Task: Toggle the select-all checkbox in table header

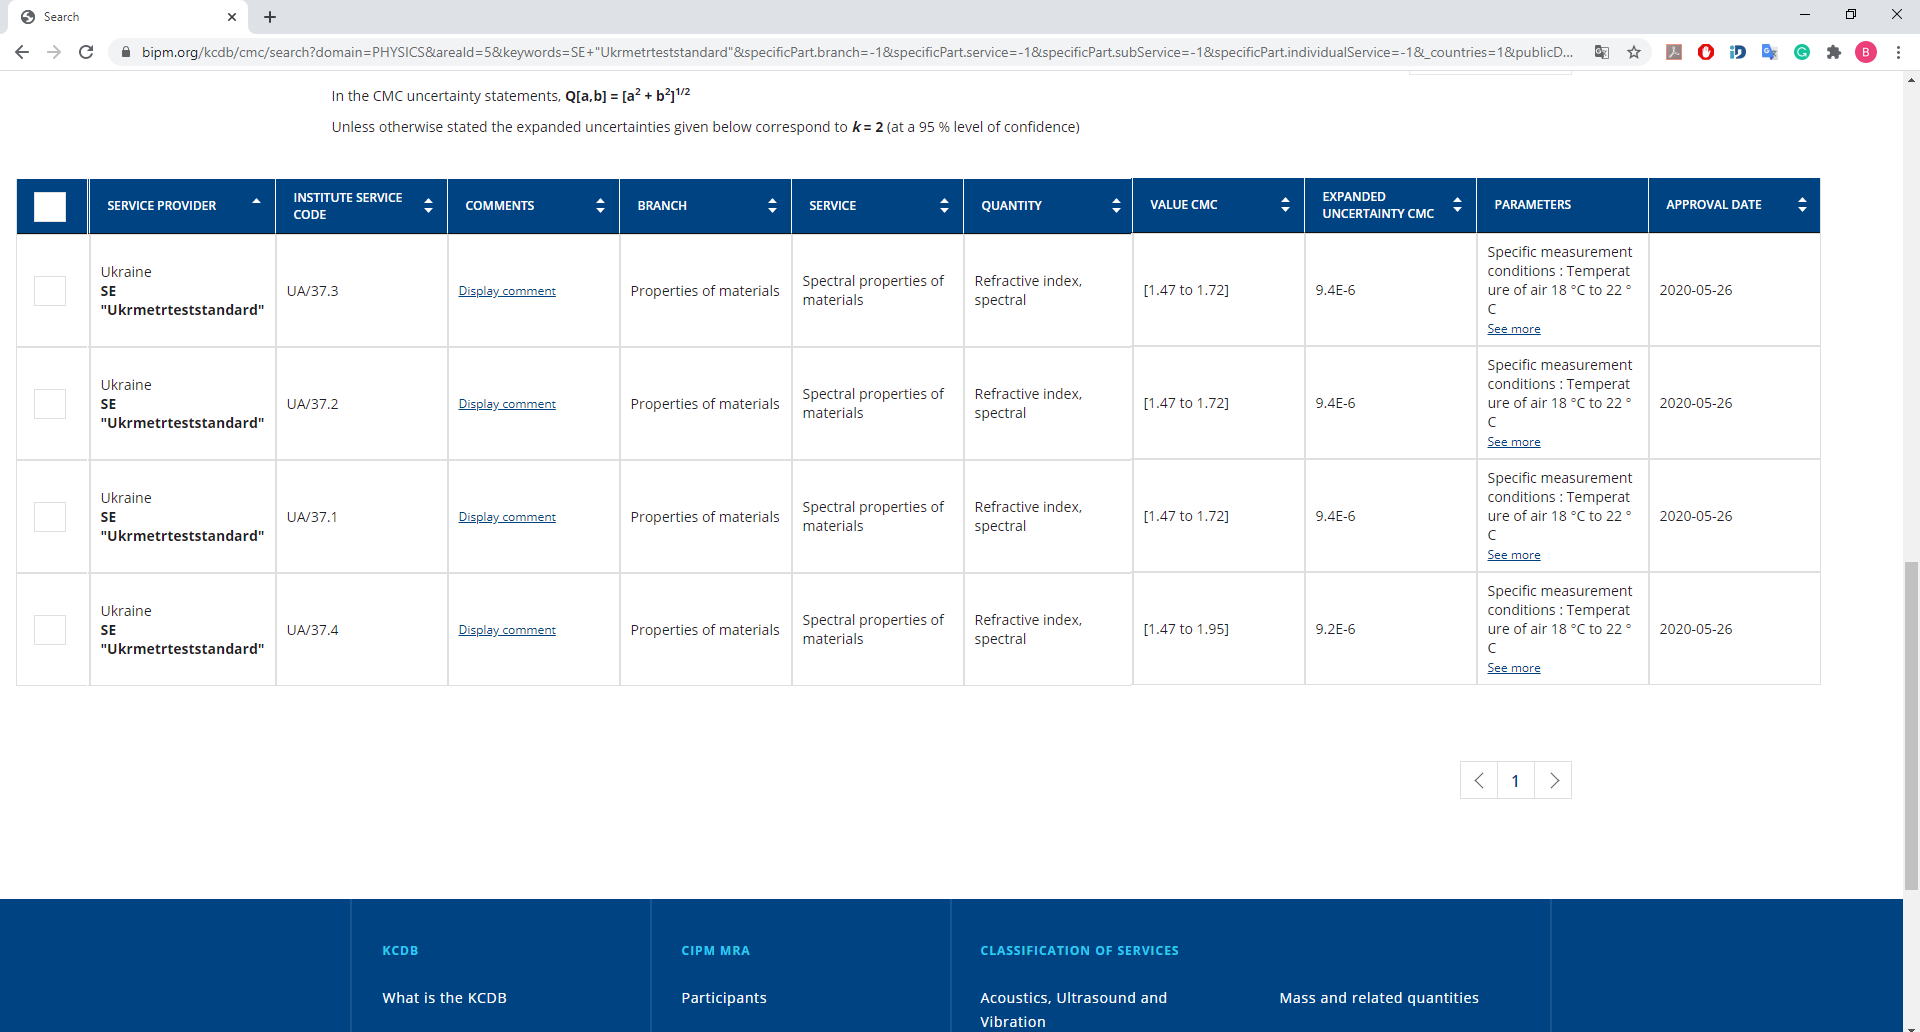Action: click(x=50, y=206)
